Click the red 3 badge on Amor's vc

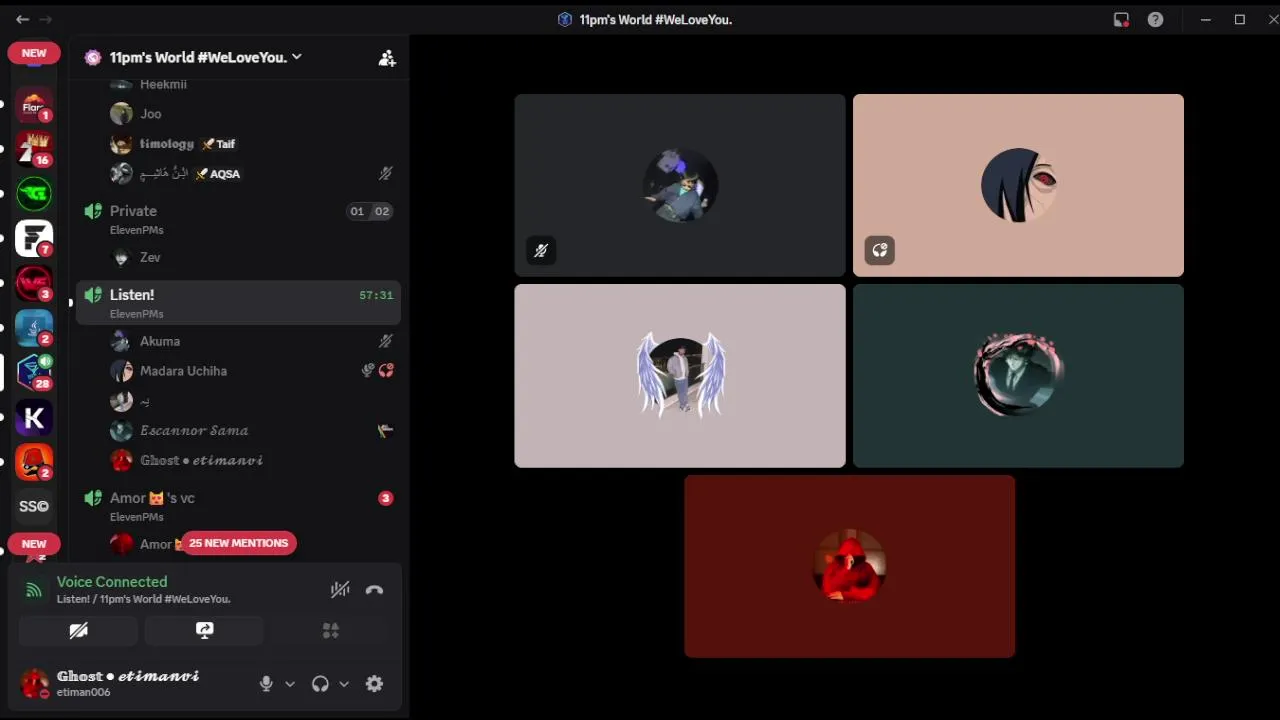tap(385, 498)
